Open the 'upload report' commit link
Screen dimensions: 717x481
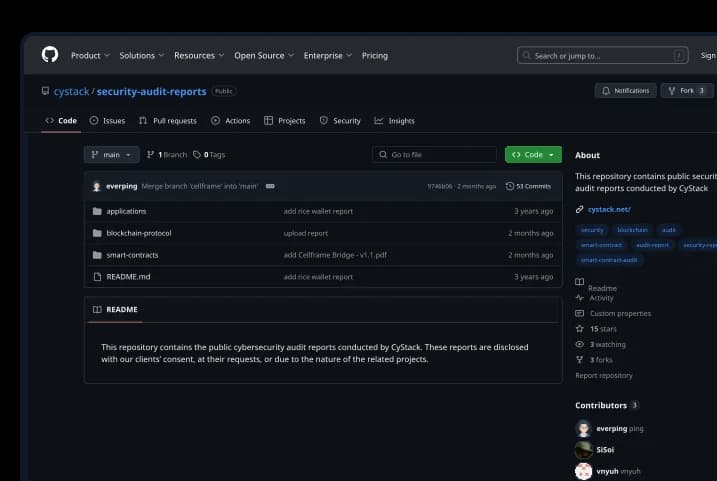pyautogui.click(x=305, y=233)
